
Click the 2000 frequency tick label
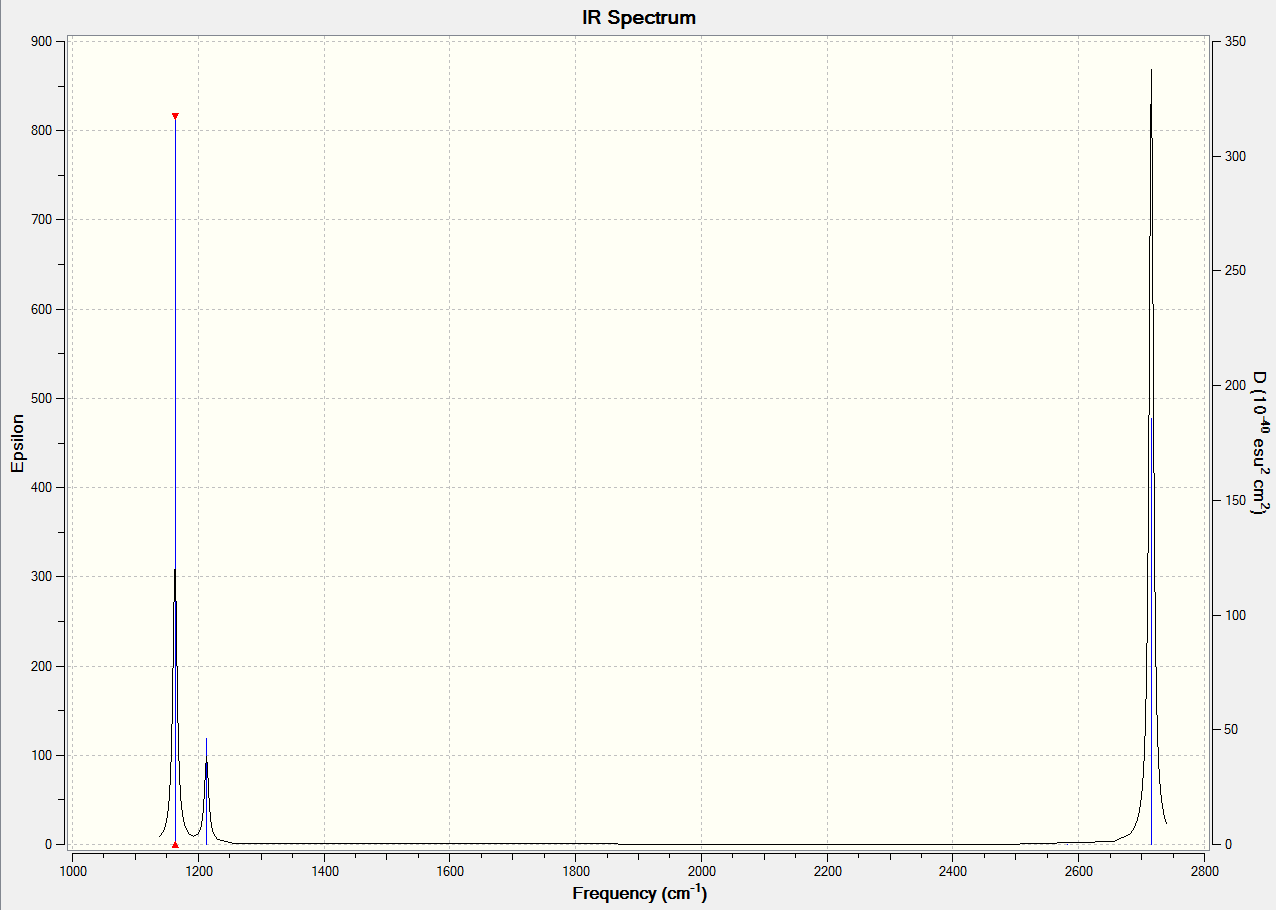[x=701, y=870]
